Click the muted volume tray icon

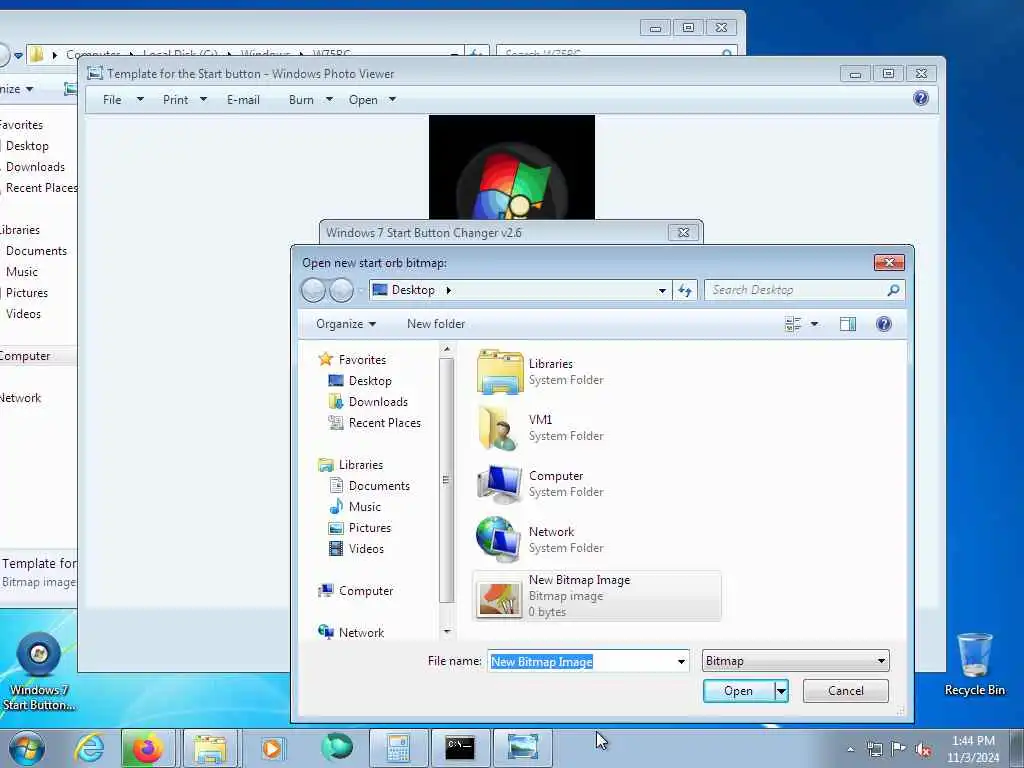click(x=923, y=750)
